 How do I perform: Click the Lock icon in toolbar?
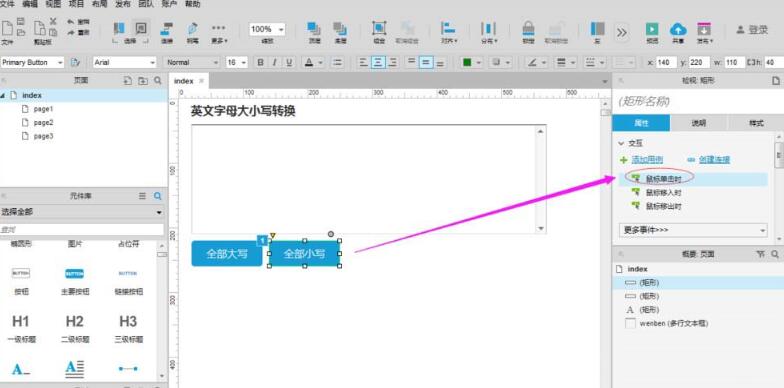tap(528, 28)
